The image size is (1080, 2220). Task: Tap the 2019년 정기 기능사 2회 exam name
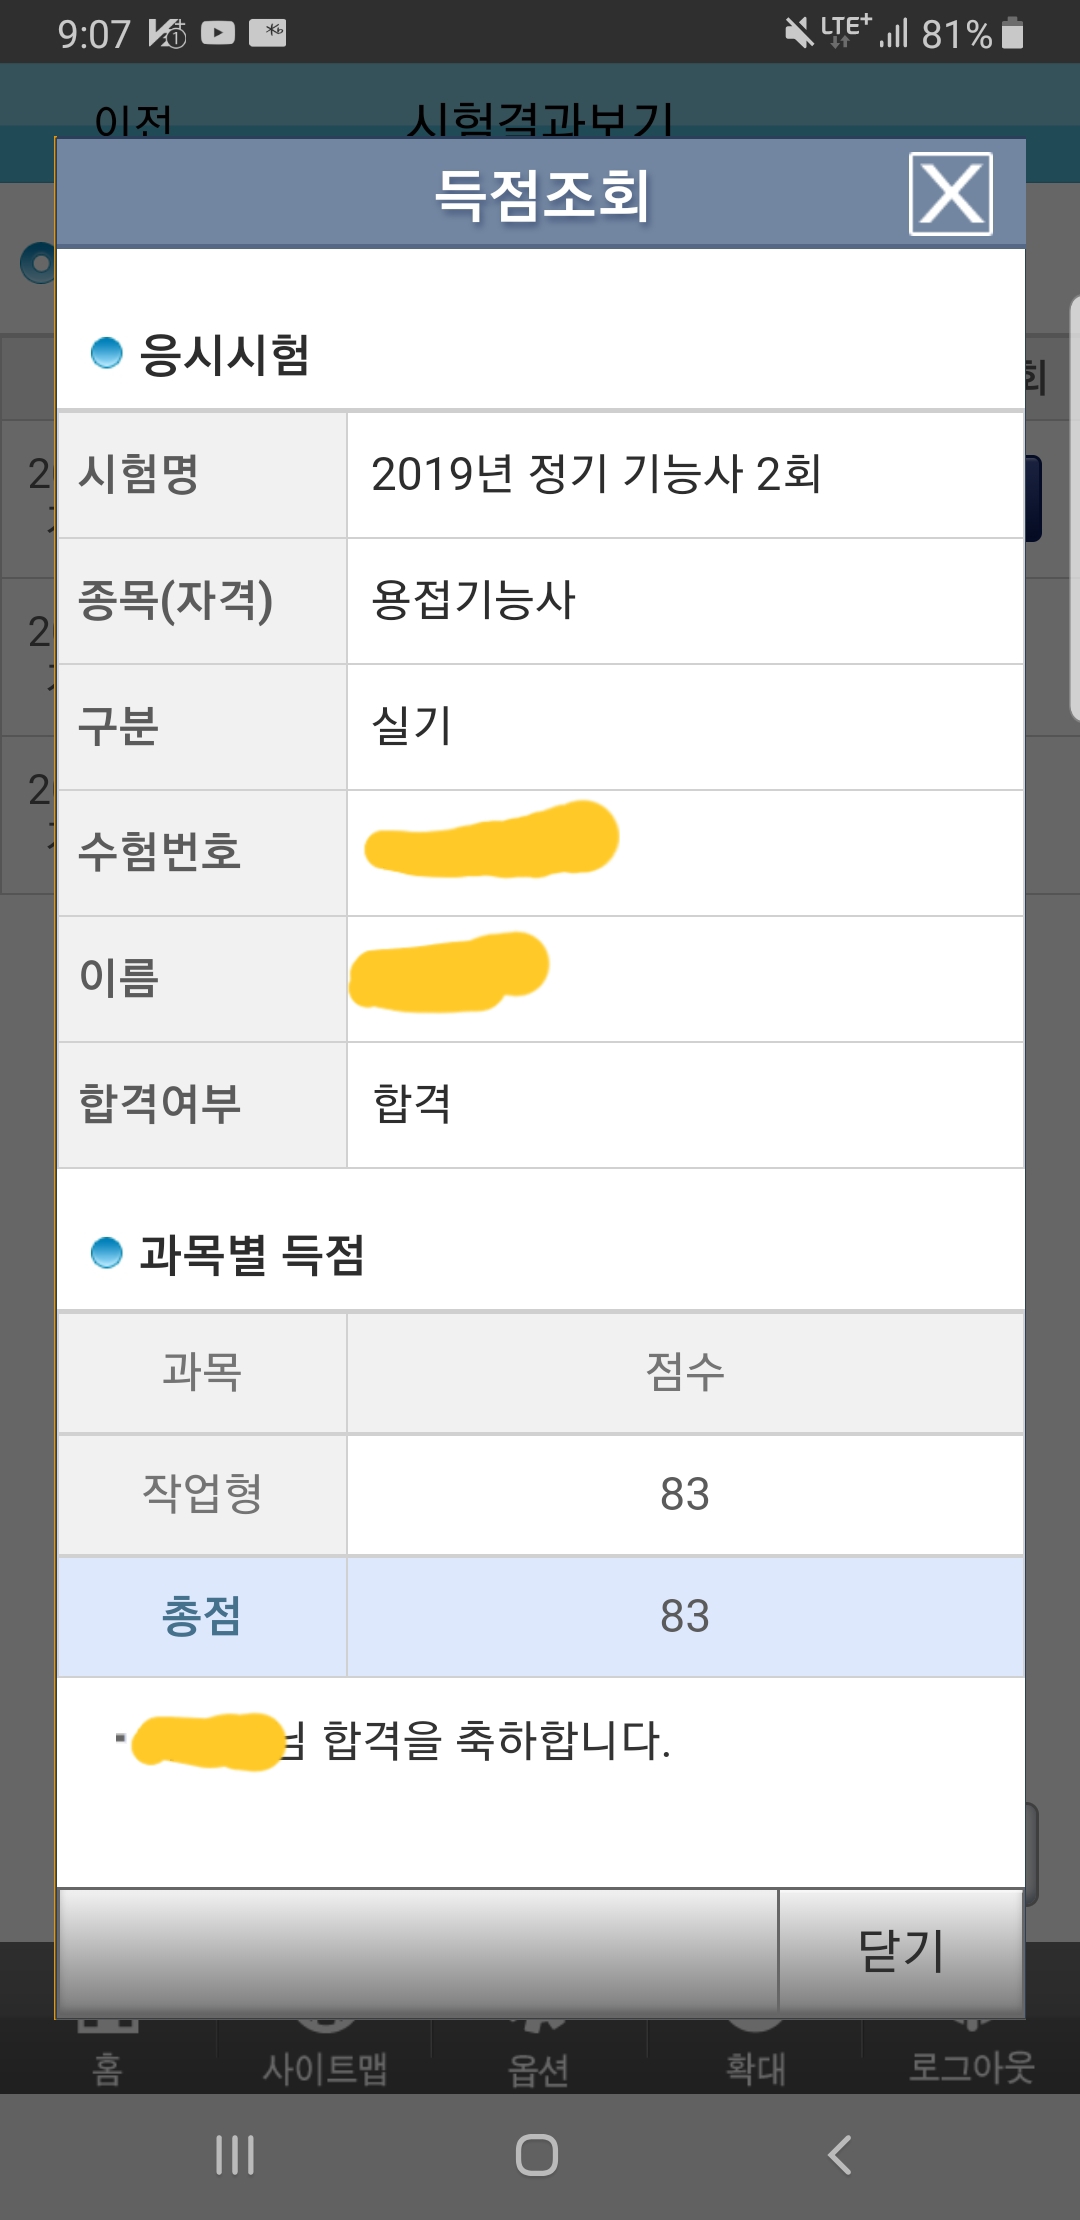click(x=596, y=474)
